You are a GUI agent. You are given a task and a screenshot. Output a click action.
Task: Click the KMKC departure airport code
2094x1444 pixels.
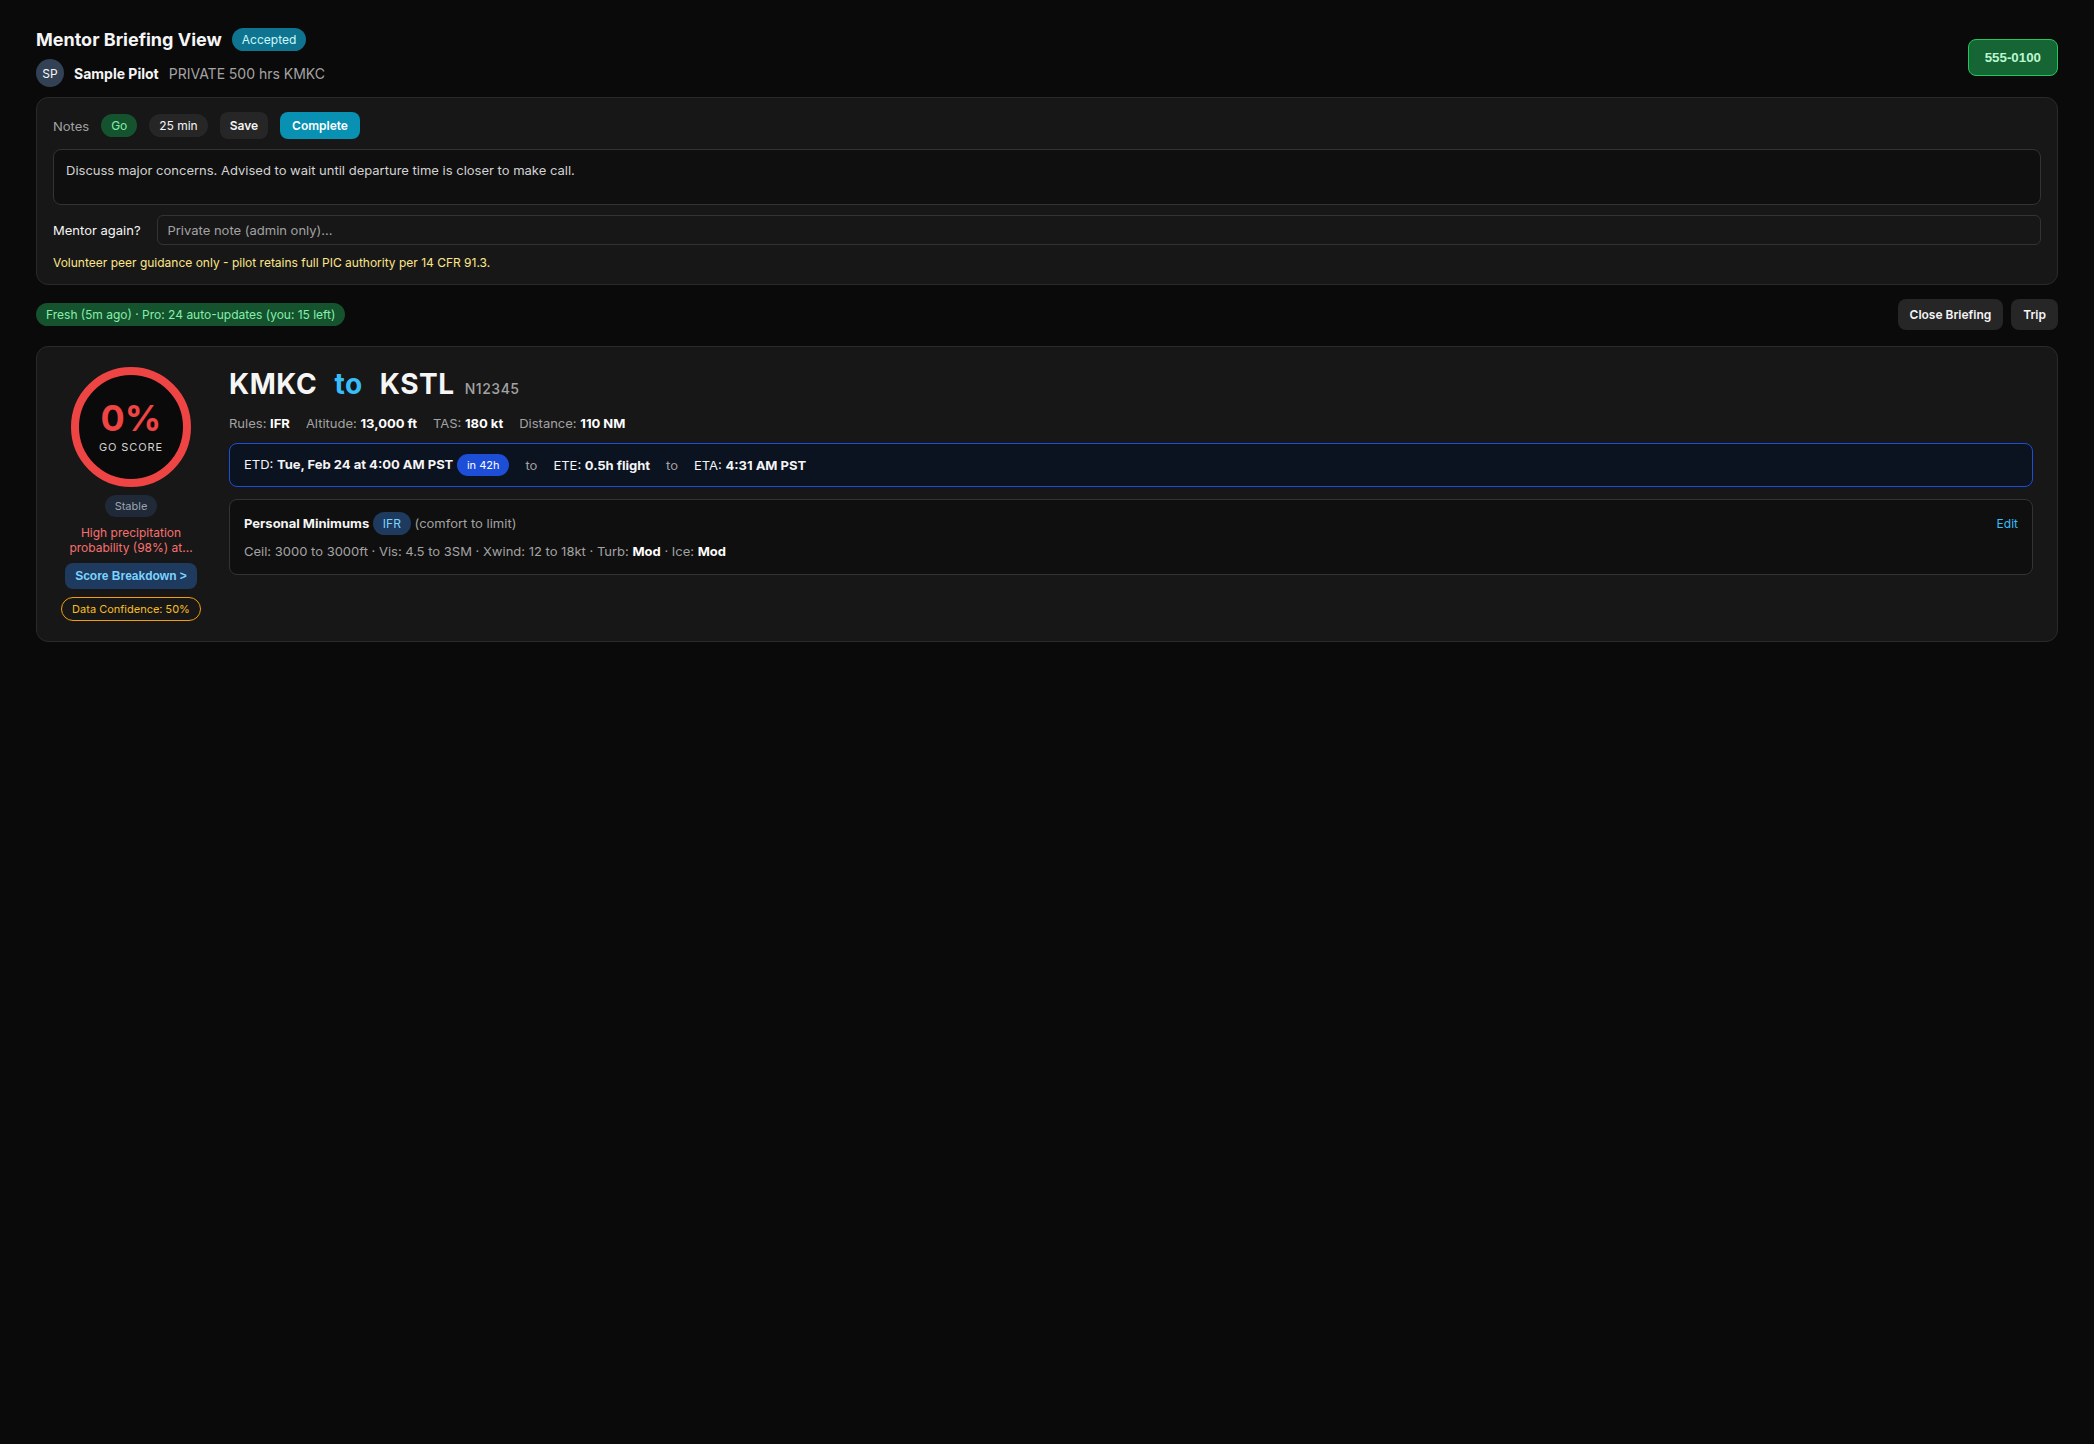pyautogui.click(x=272, y=384)
